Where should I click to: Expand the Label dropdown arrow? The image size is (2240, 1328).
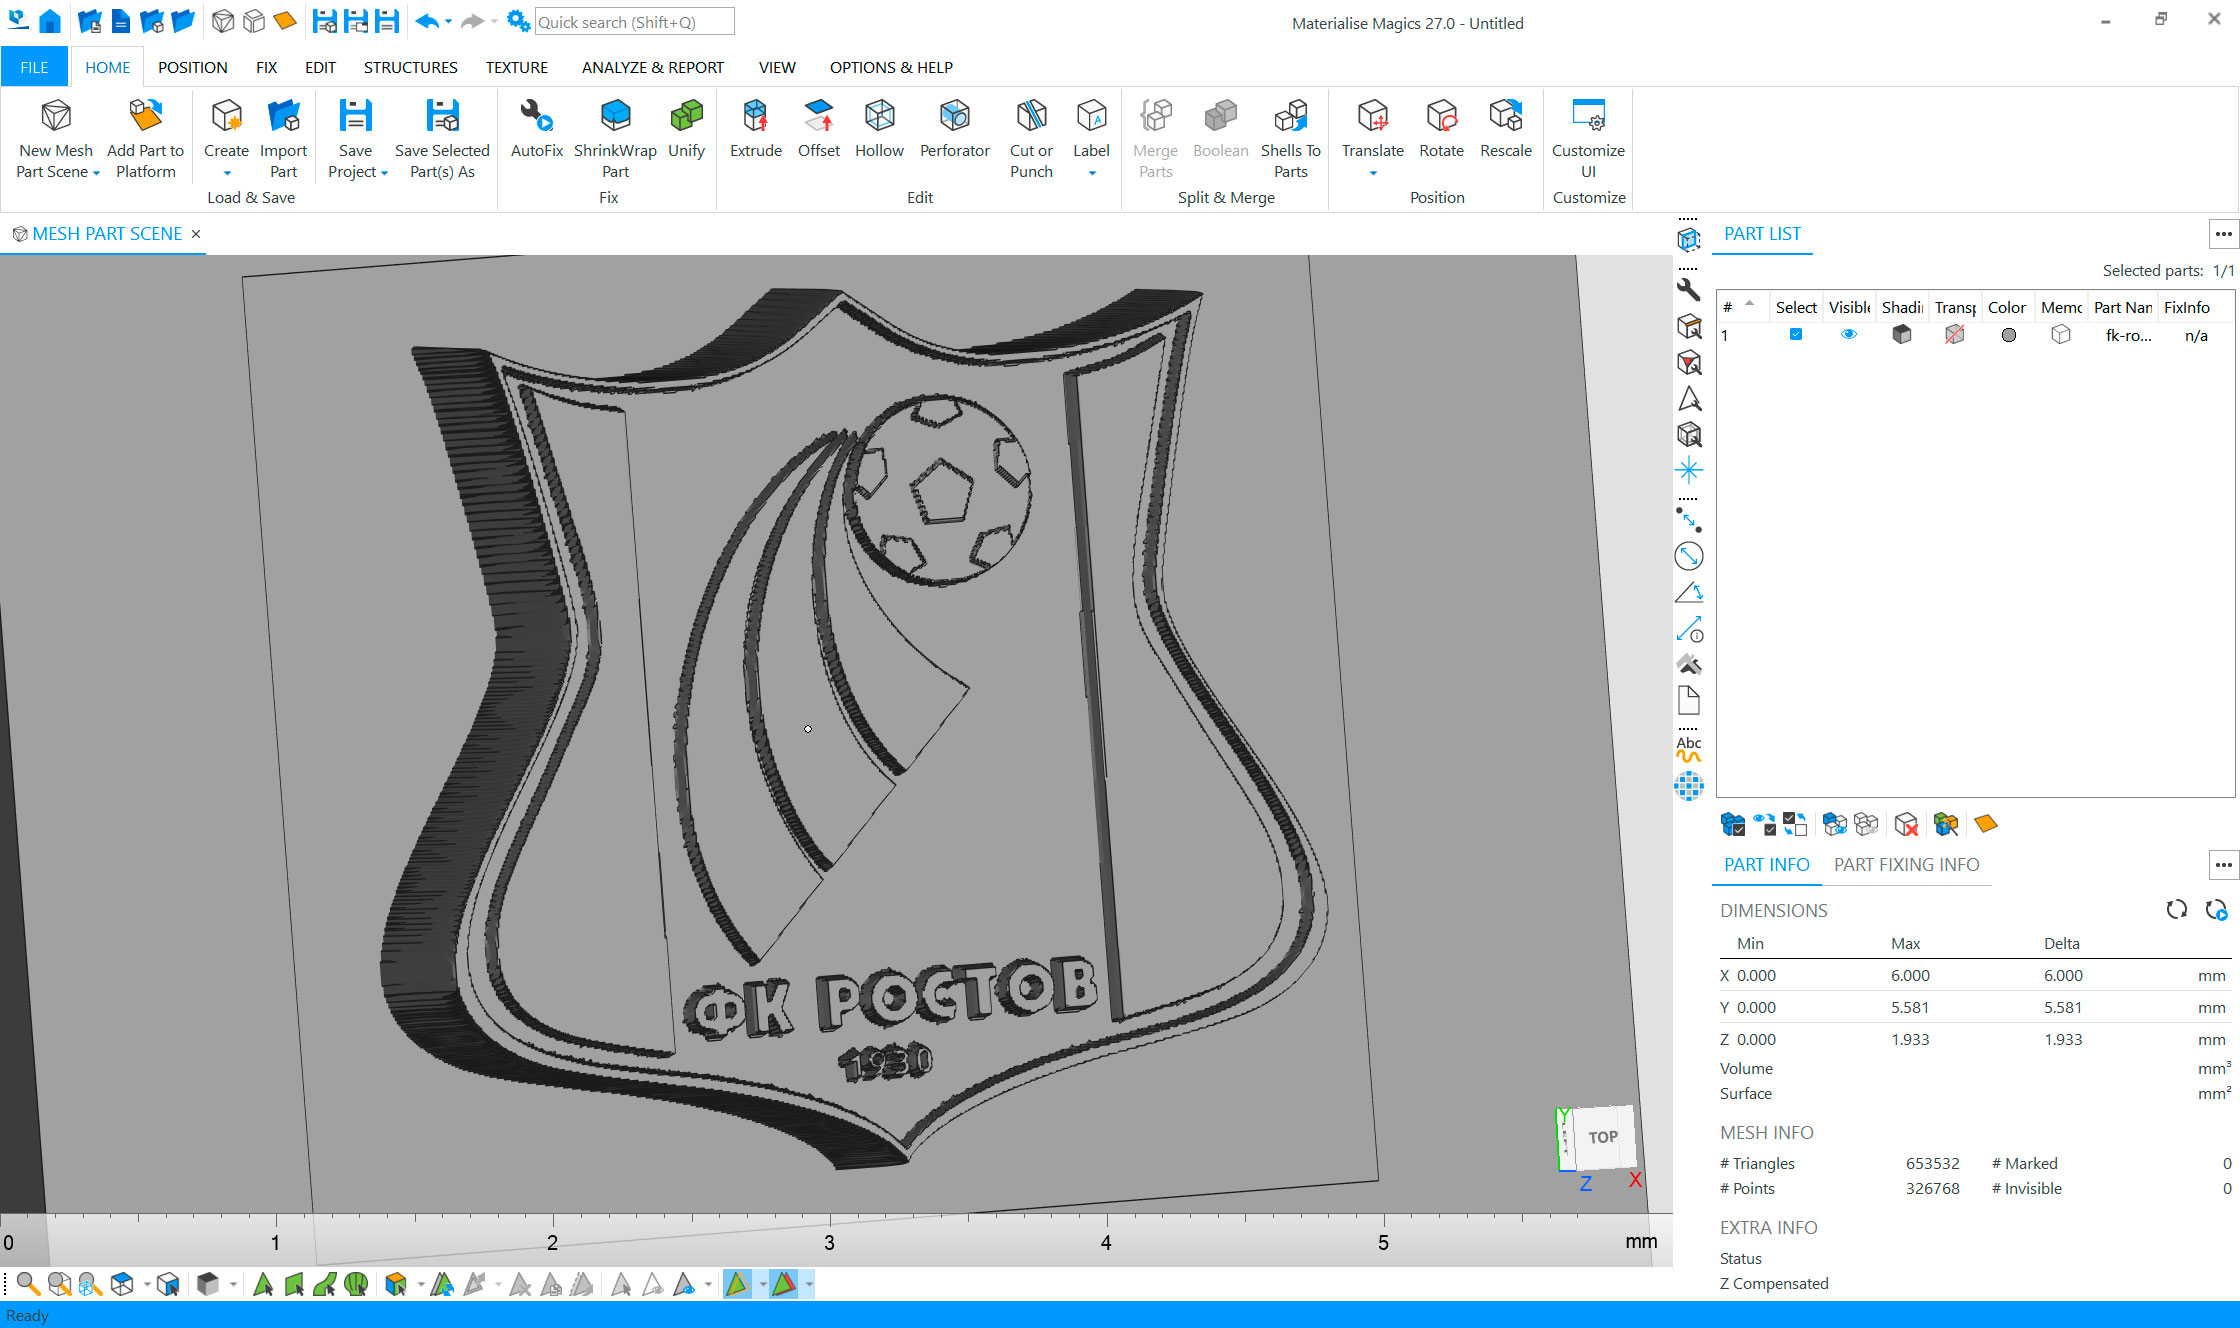1091,173
